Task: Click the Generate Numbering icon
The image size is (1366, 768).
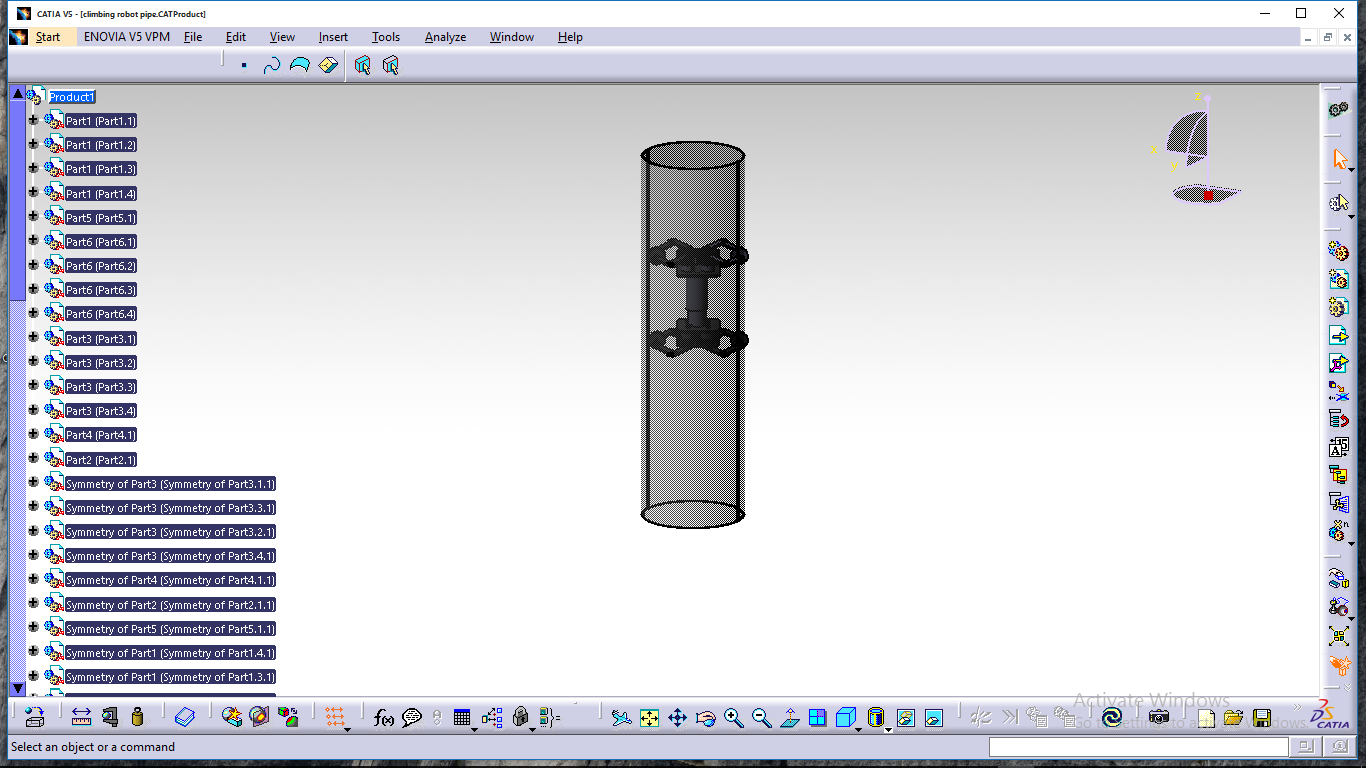Action: pyautogui.click(x=1338, y=447)
